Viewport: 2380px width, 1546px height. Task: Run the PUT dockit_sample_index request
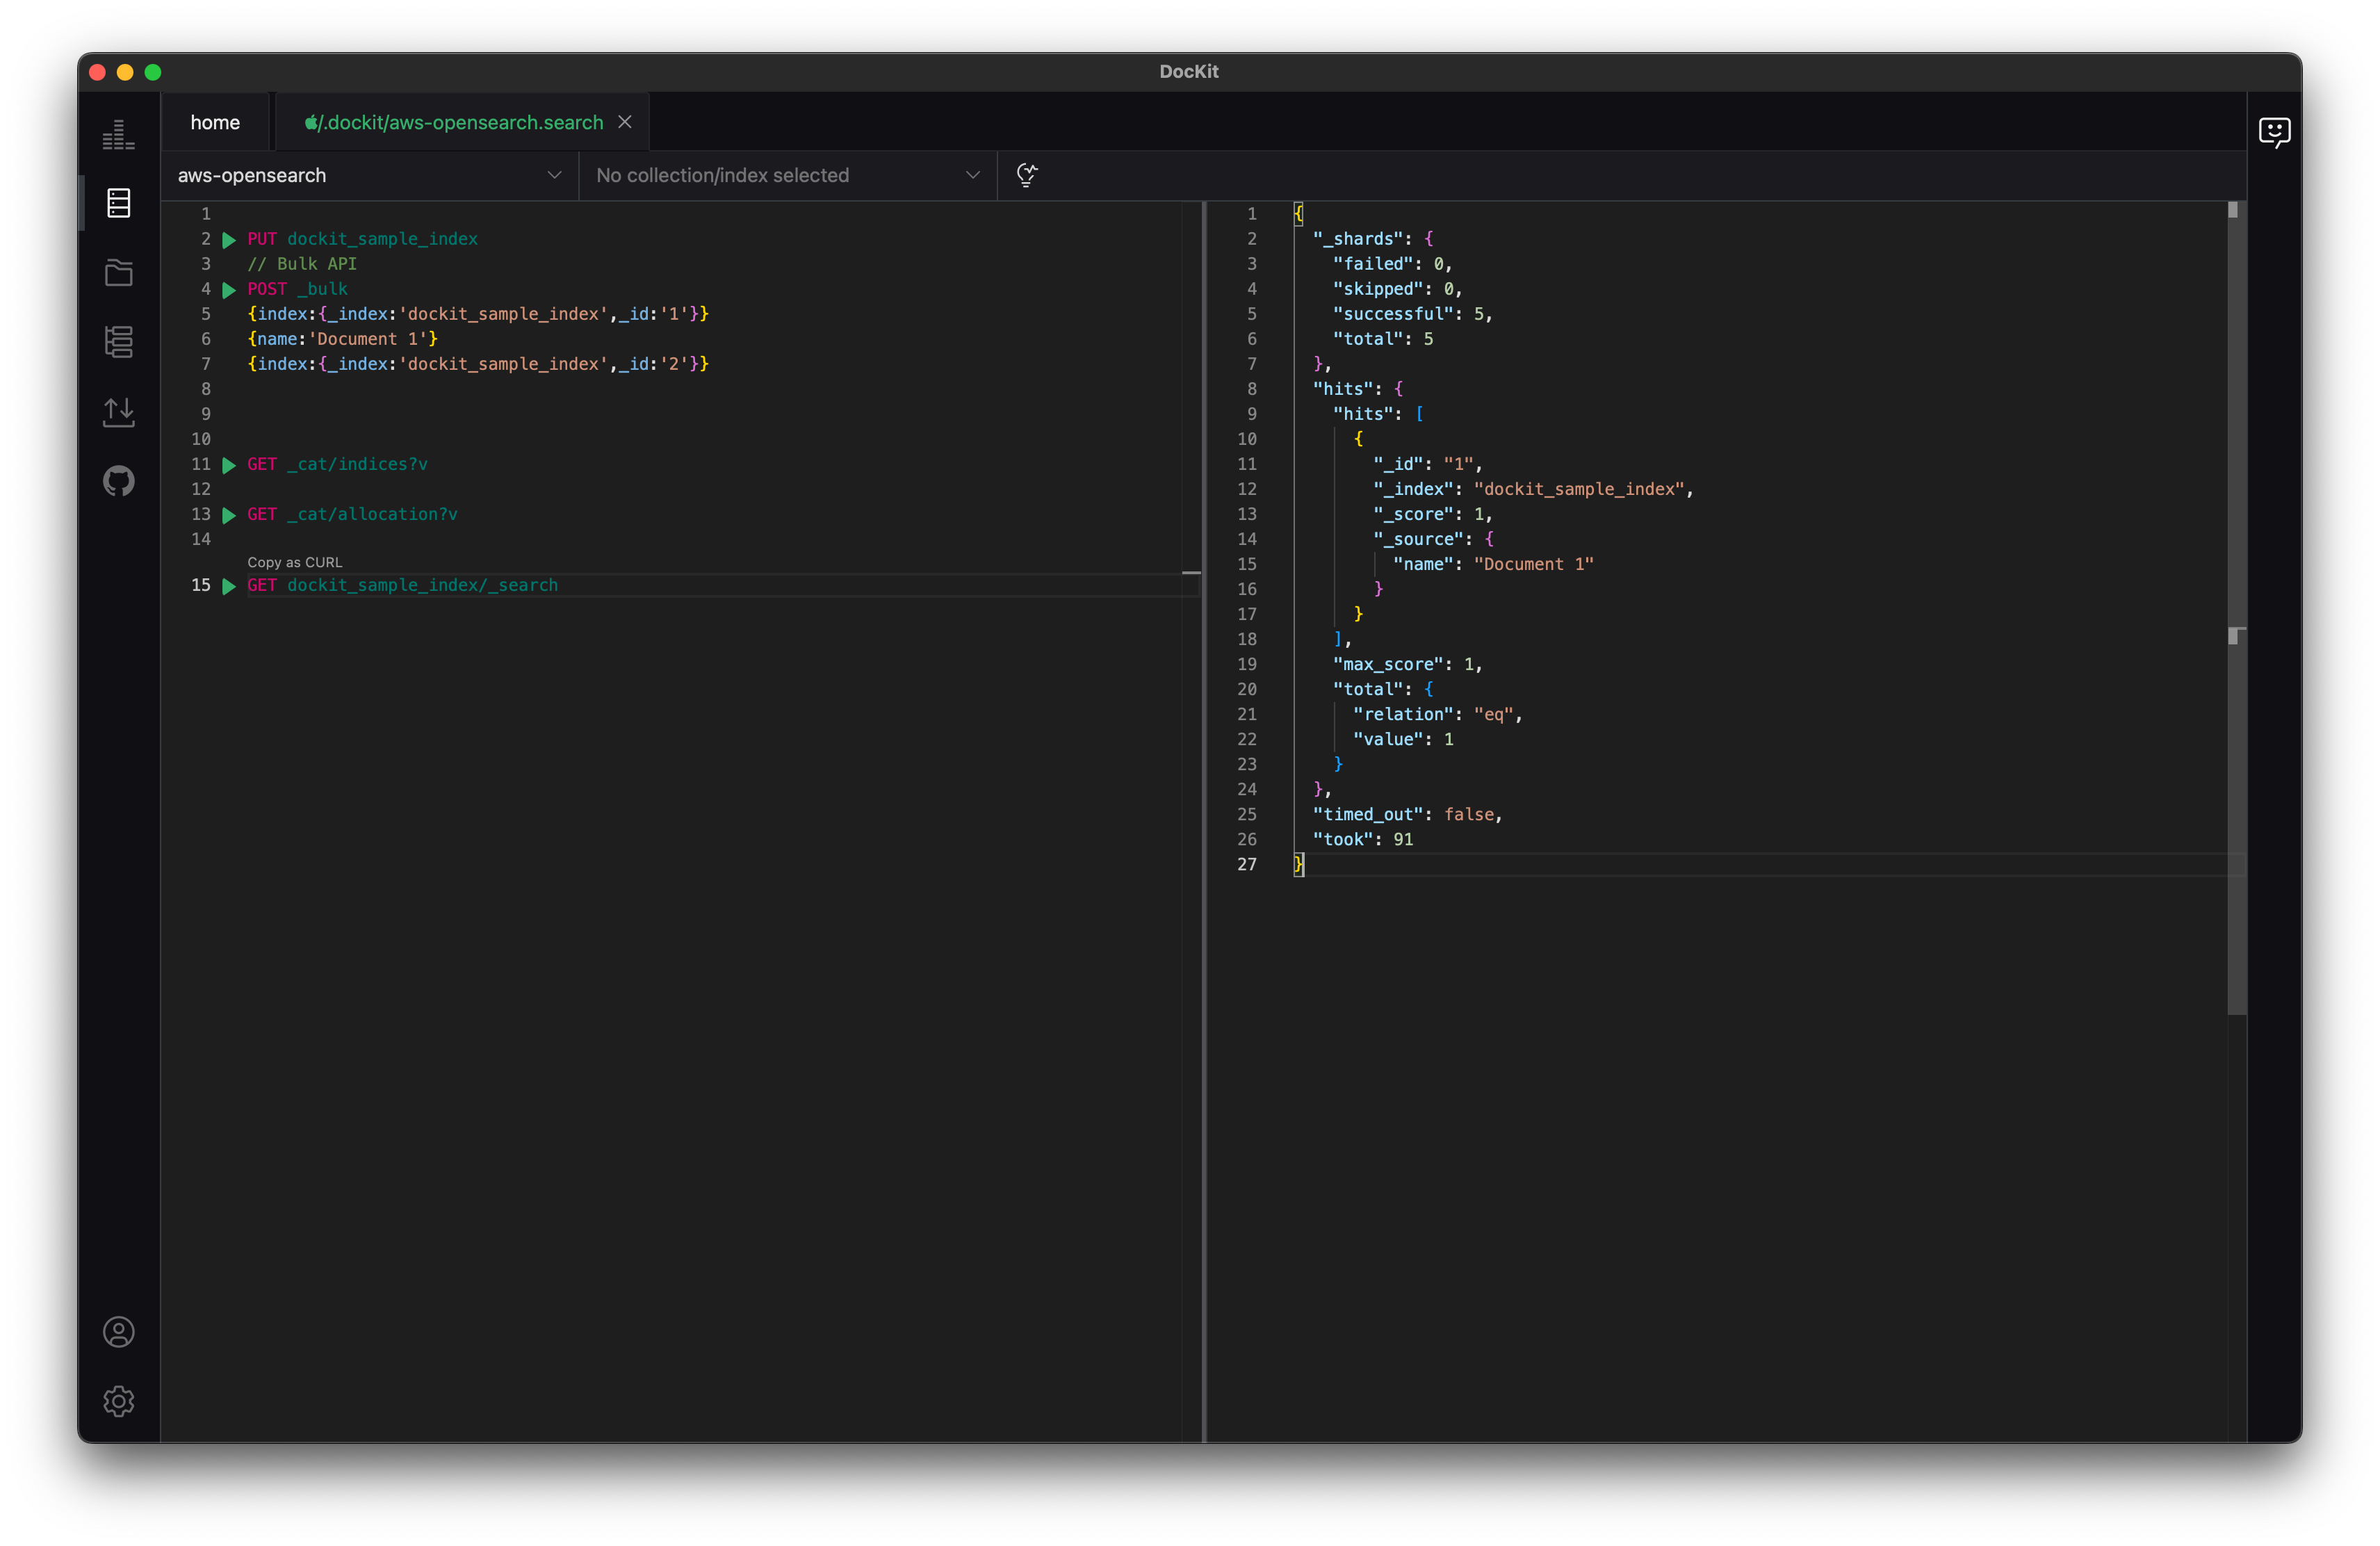coord(229,240)
